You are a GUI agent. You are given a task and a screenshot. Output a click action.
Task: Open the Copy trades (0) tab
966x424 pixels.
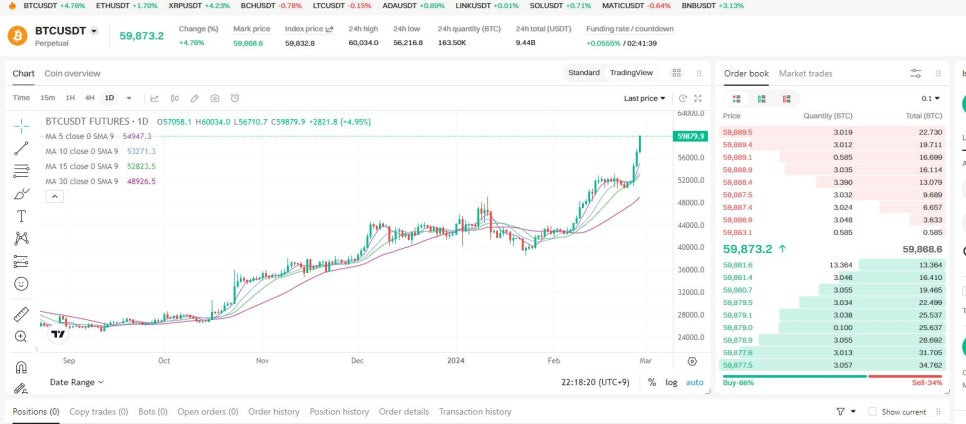tap(99, 412)
